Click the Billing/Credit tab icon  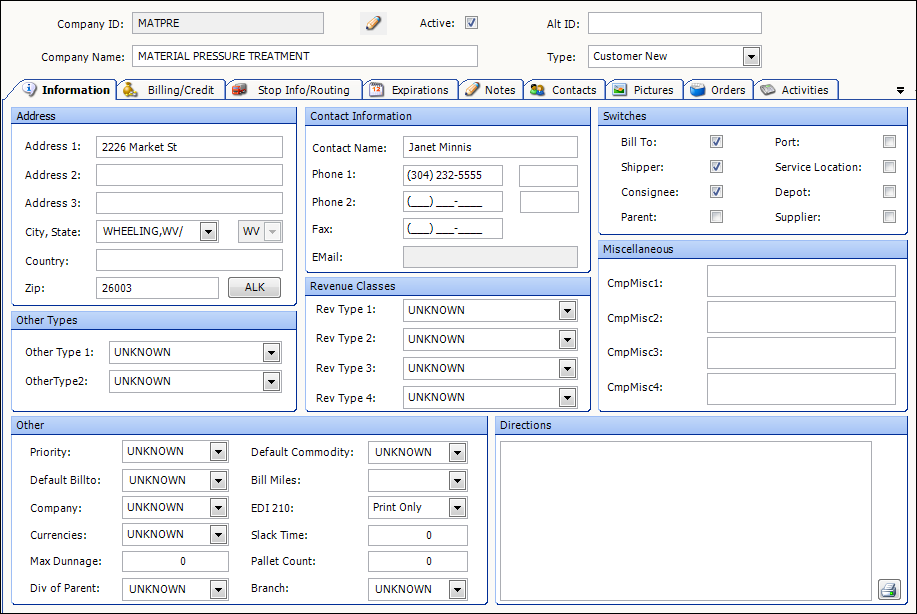coord(130,90)
